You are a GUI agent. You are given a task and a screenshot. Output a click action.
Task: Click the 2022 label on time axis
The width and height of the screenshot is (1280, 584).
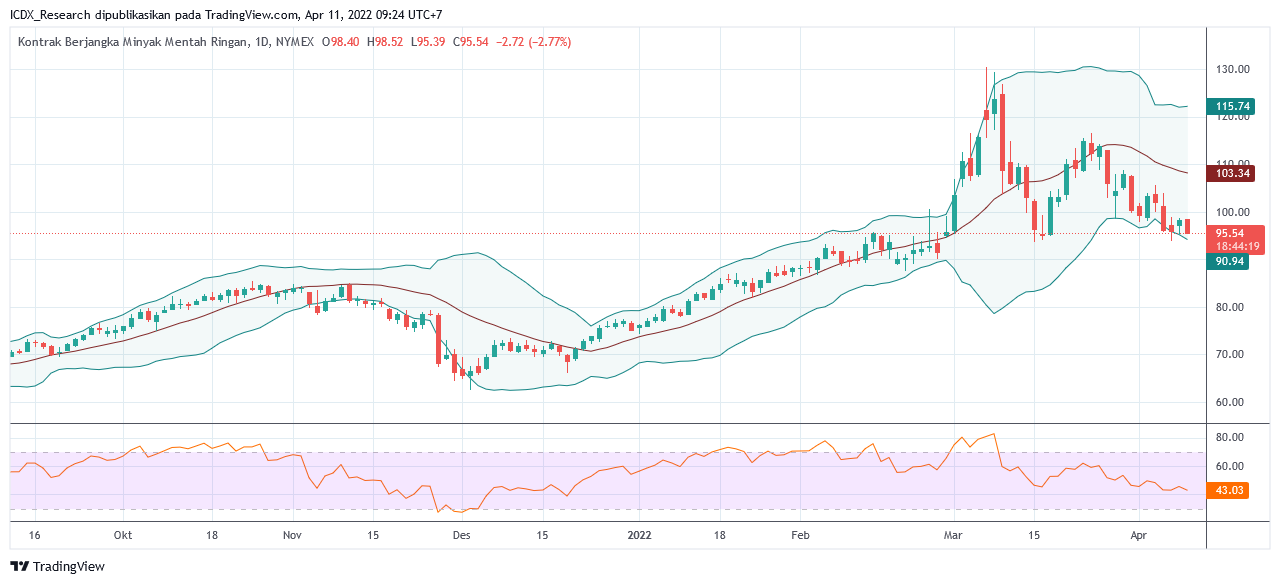(638, 536)
